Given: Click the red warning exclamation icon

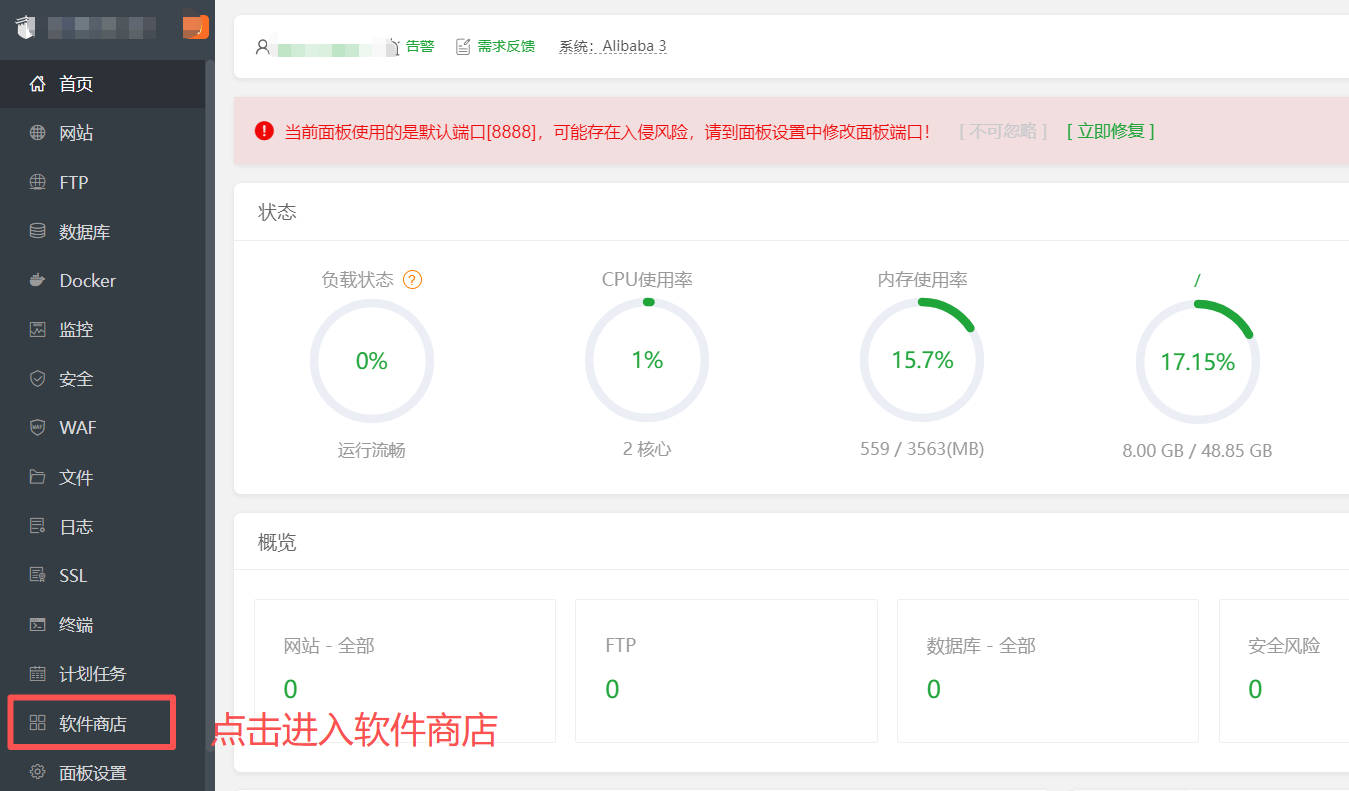Looking at the screenshot, I should [x=264, y=130].
